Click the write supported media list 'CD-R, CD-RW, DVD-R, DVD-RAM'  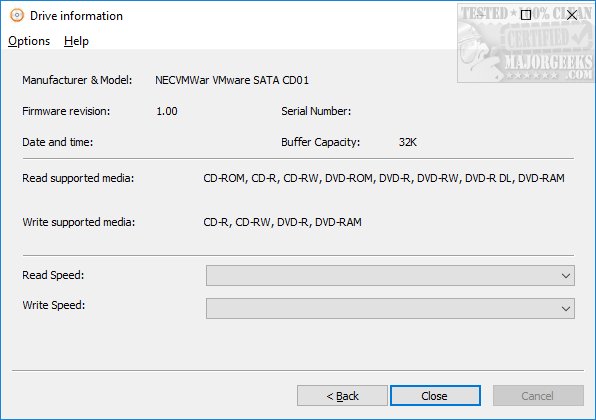[282, 222]
